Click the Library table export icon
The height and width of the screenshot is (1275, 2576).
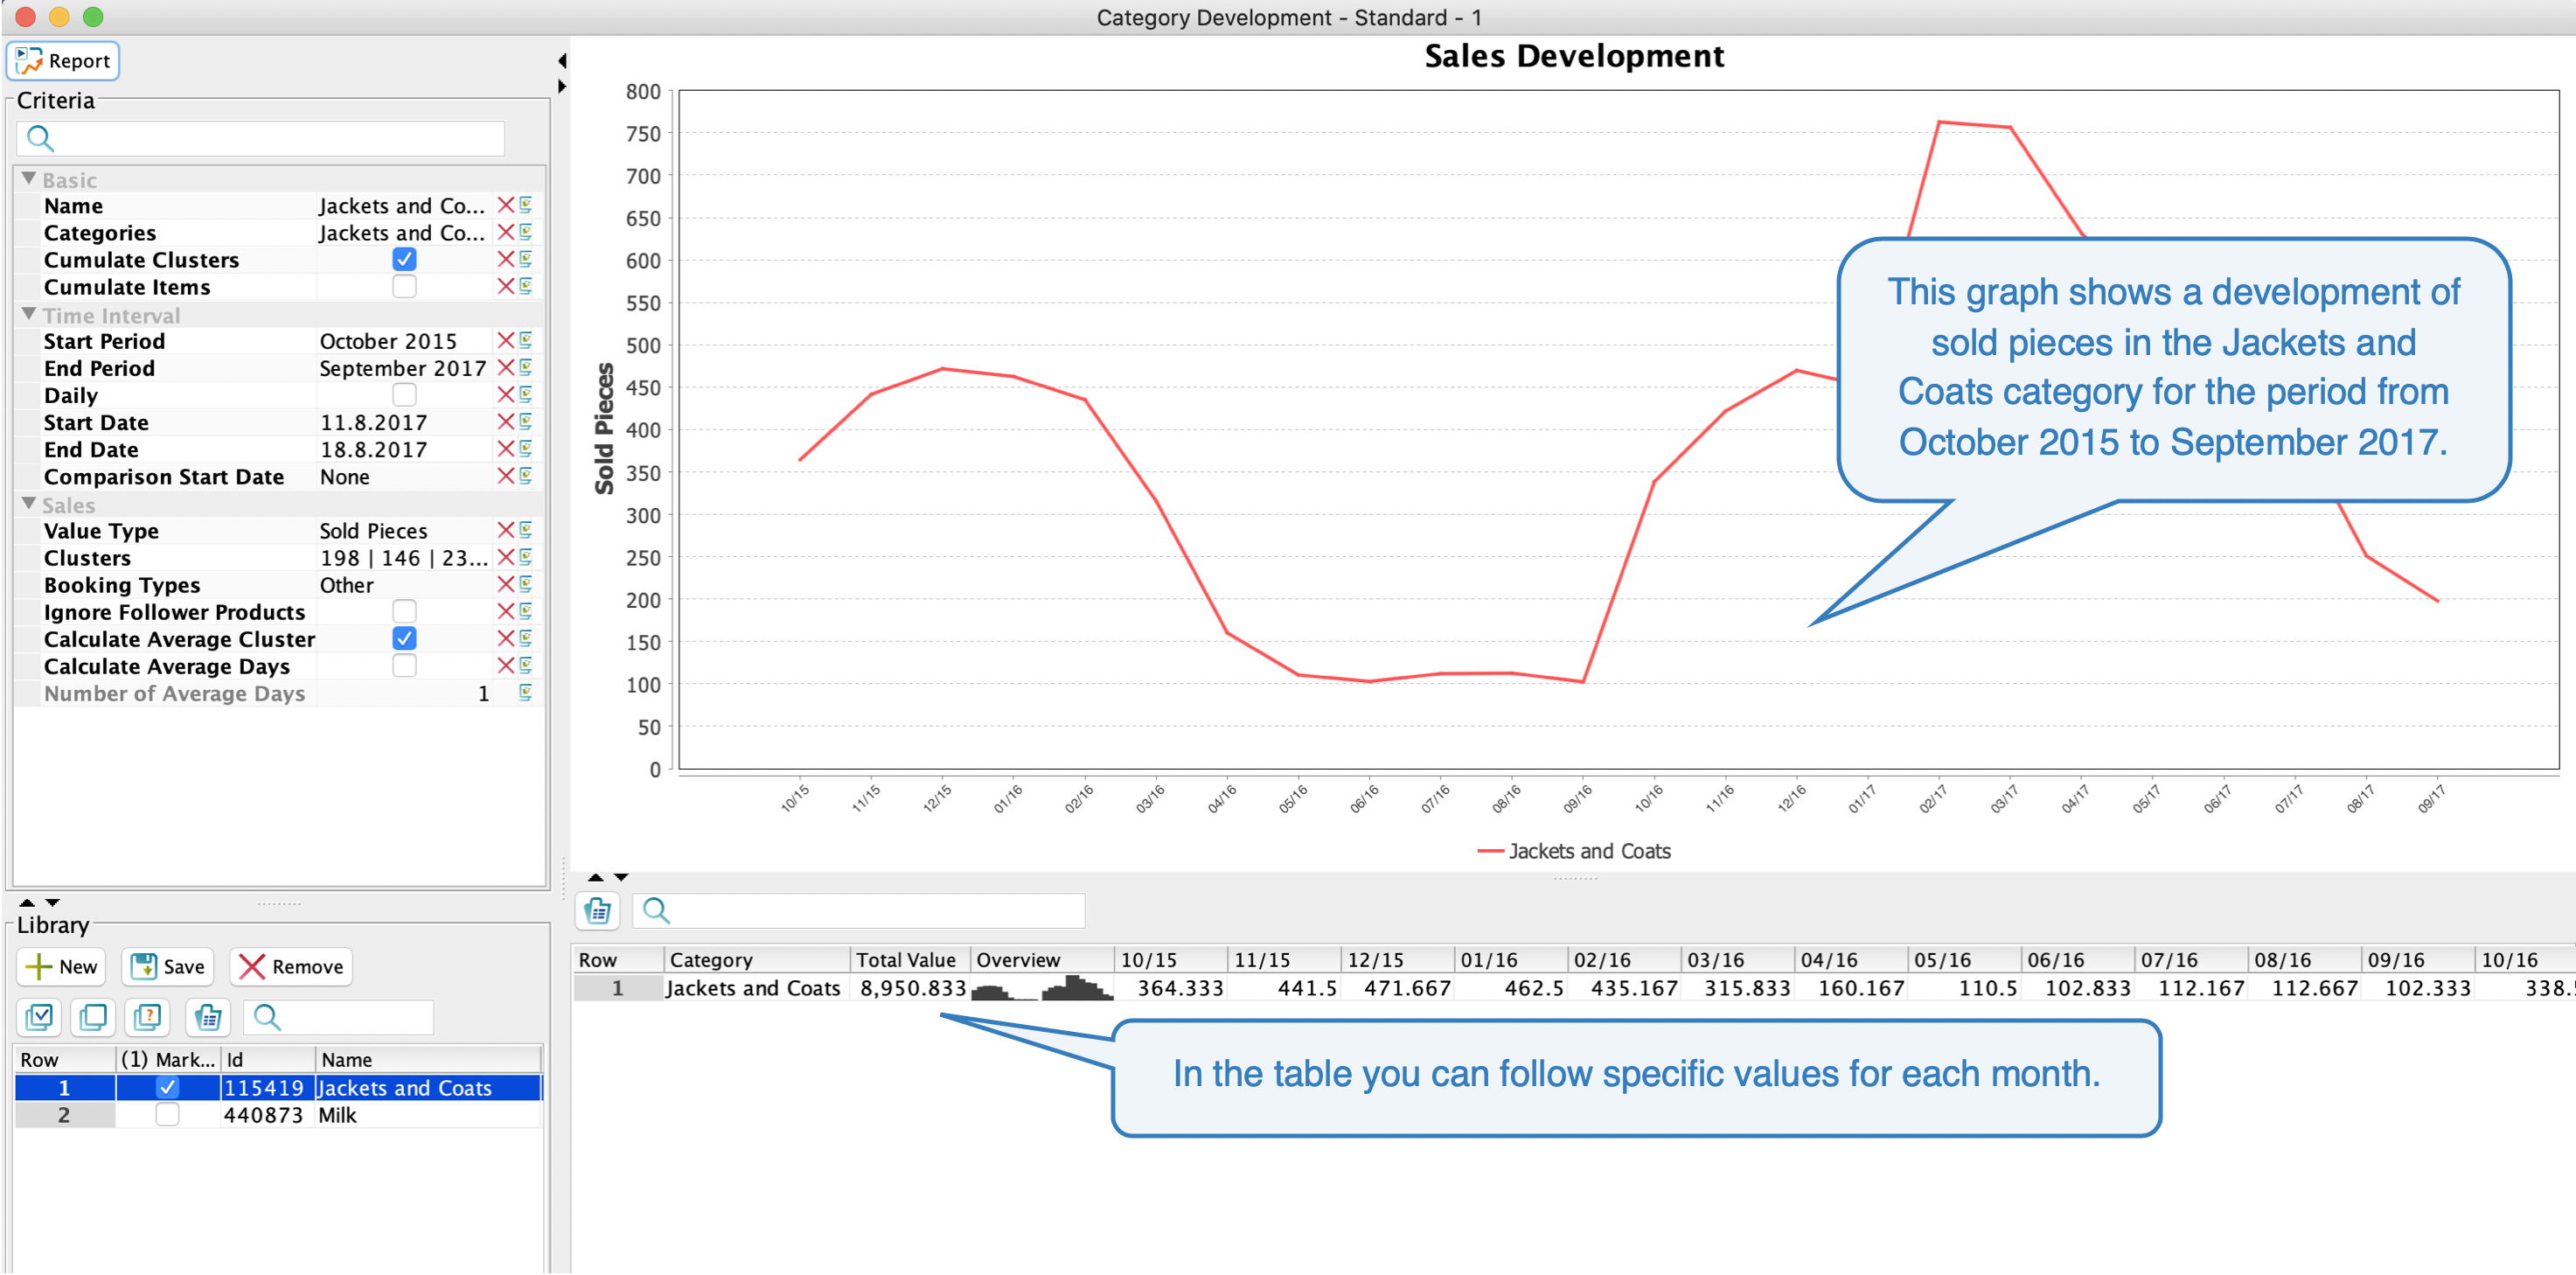pos(207,1017)
